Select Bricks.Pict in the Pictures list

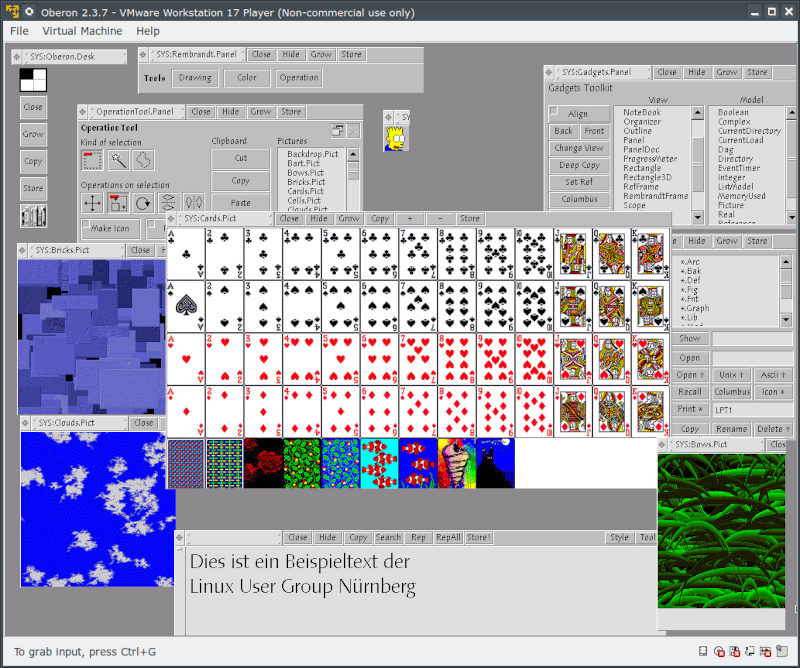coord(306,182)
